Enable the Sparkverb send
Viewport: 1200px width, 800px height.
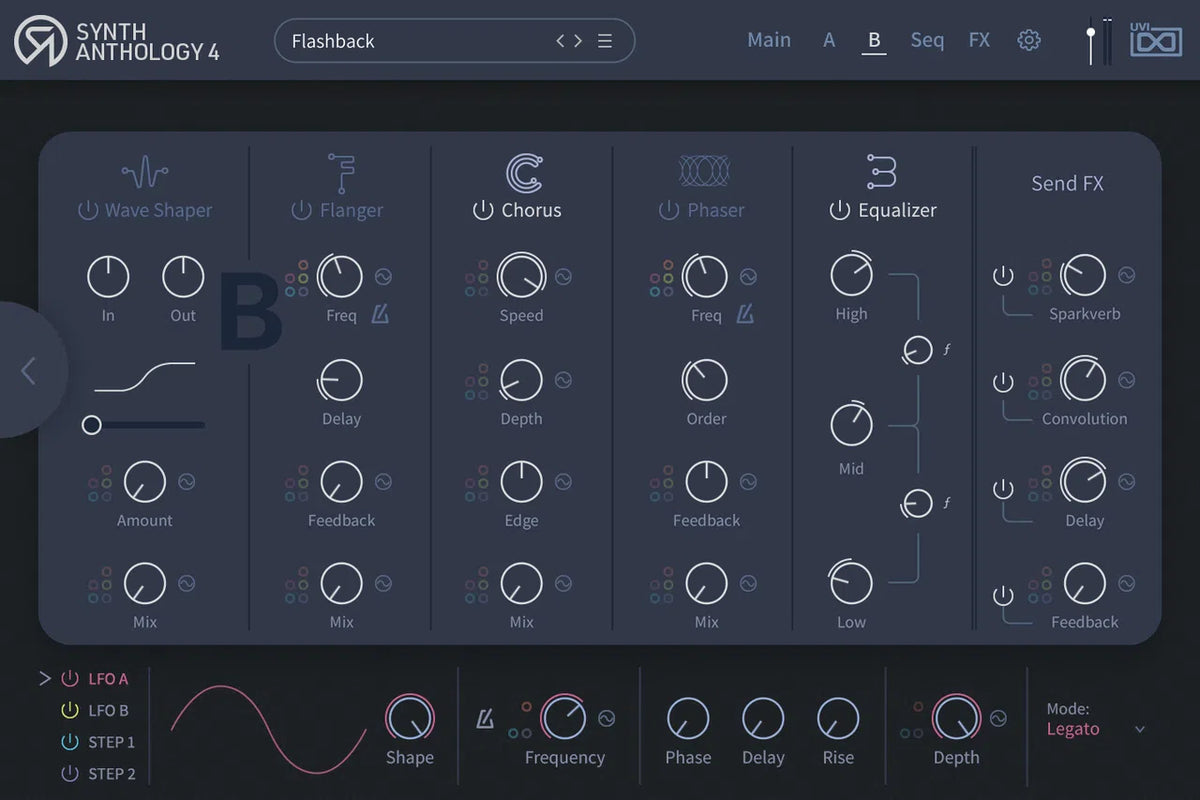coord(1003,276)
